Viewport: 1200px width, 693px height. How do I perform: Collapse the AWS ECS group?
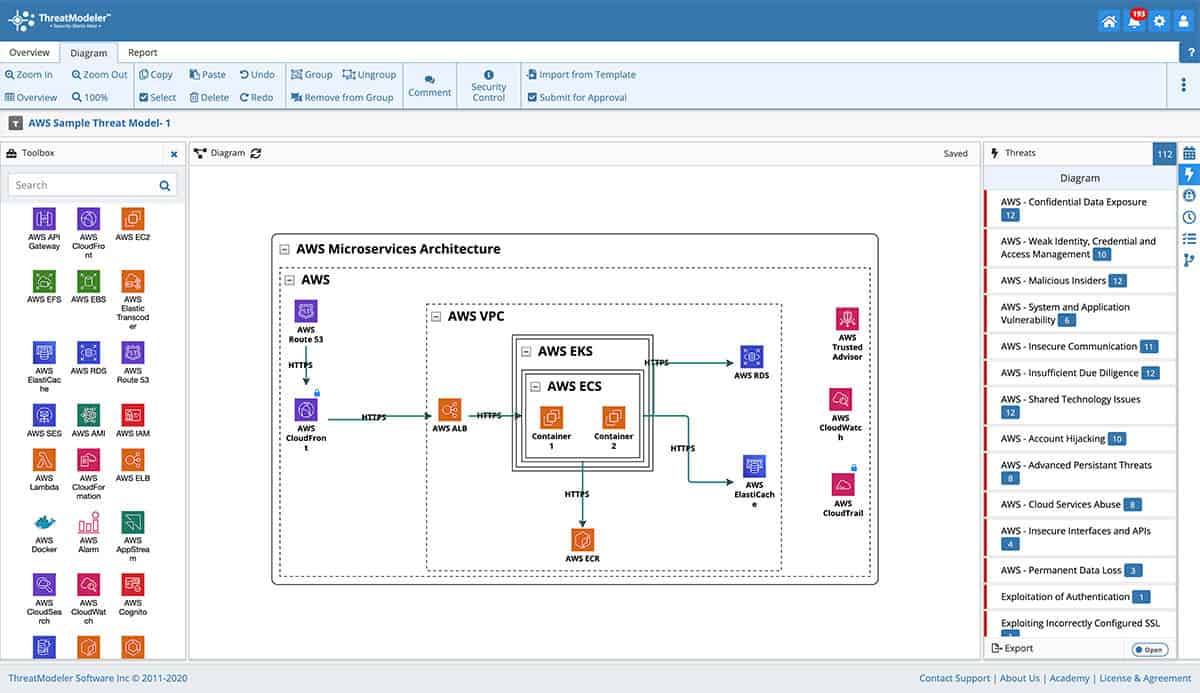click(536, 386)
